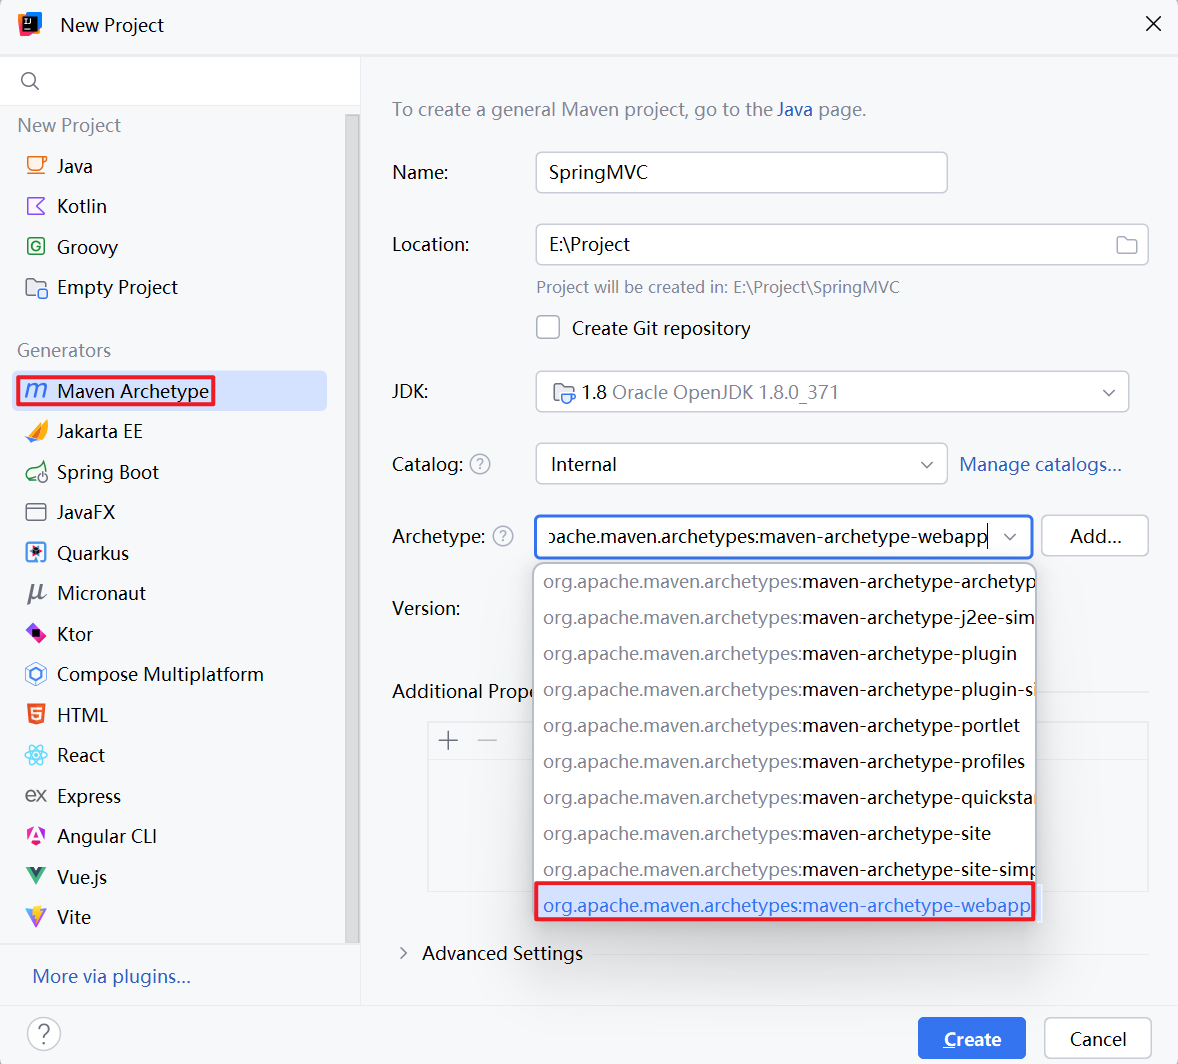This screenshot has width=1178, height=1064.
Task: Select maven-archetype-j2ee-simple entry
Action: [785, 618]
